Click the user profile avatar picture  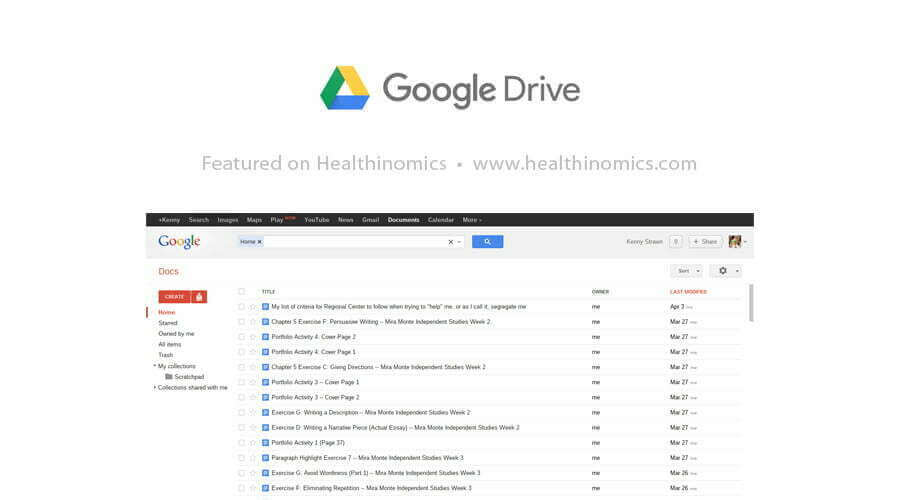[735, 242]
